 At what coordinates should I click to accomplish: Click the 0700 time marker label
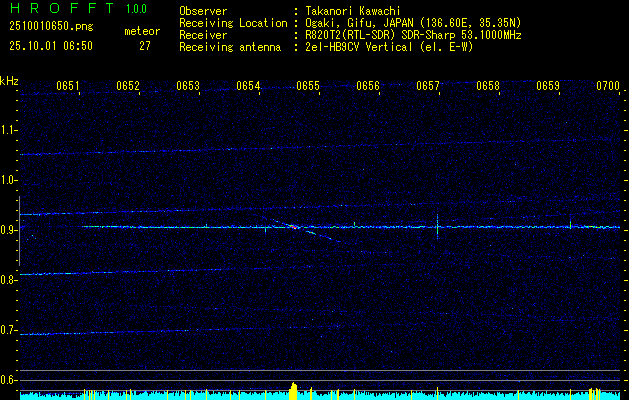(x=608, y=86)
